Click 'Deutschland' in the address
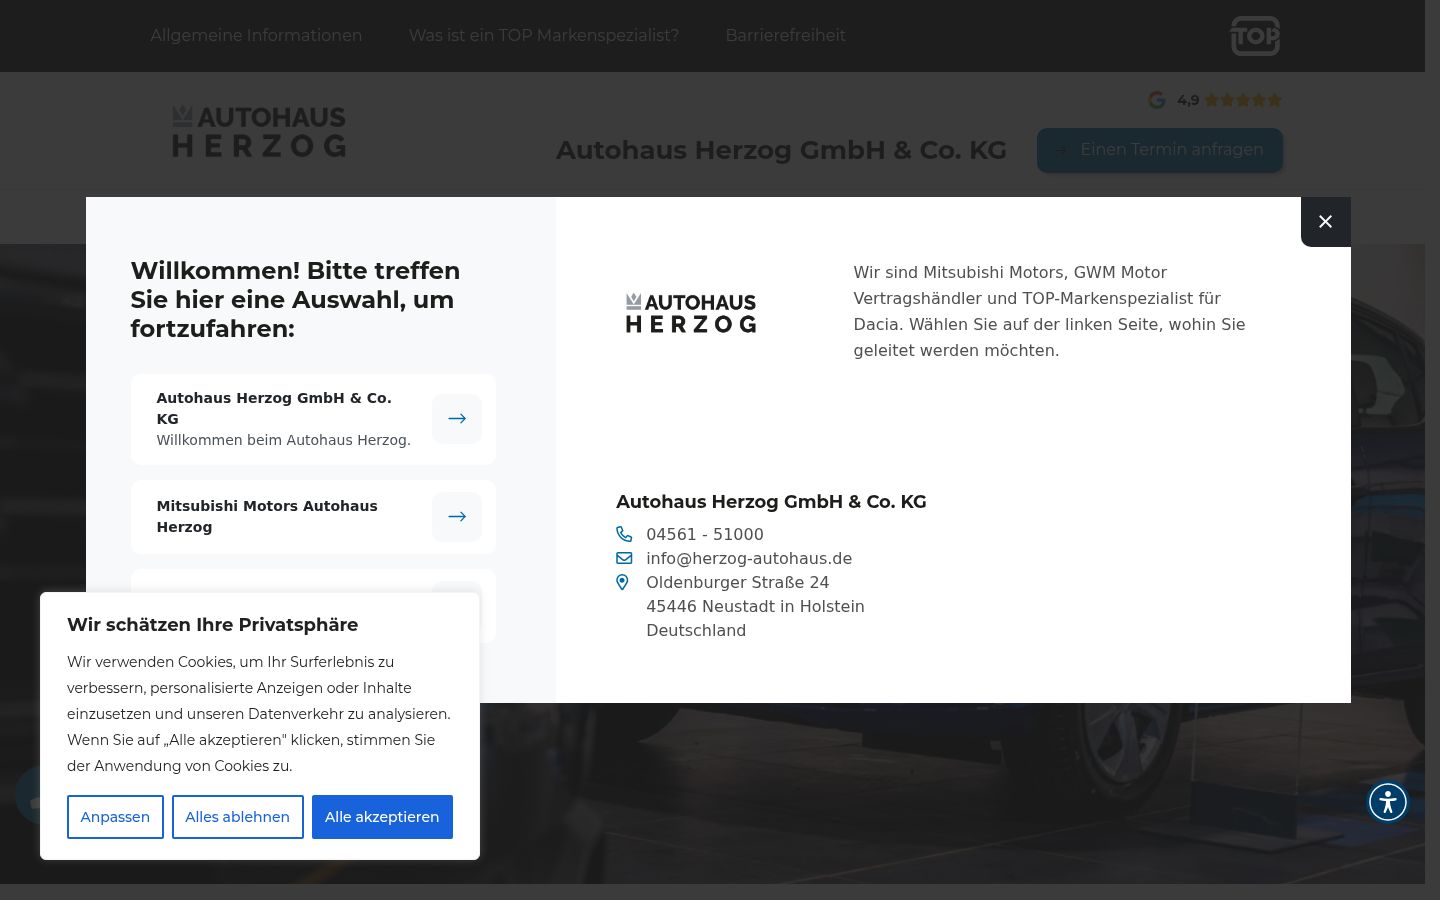 coord(696,630)
